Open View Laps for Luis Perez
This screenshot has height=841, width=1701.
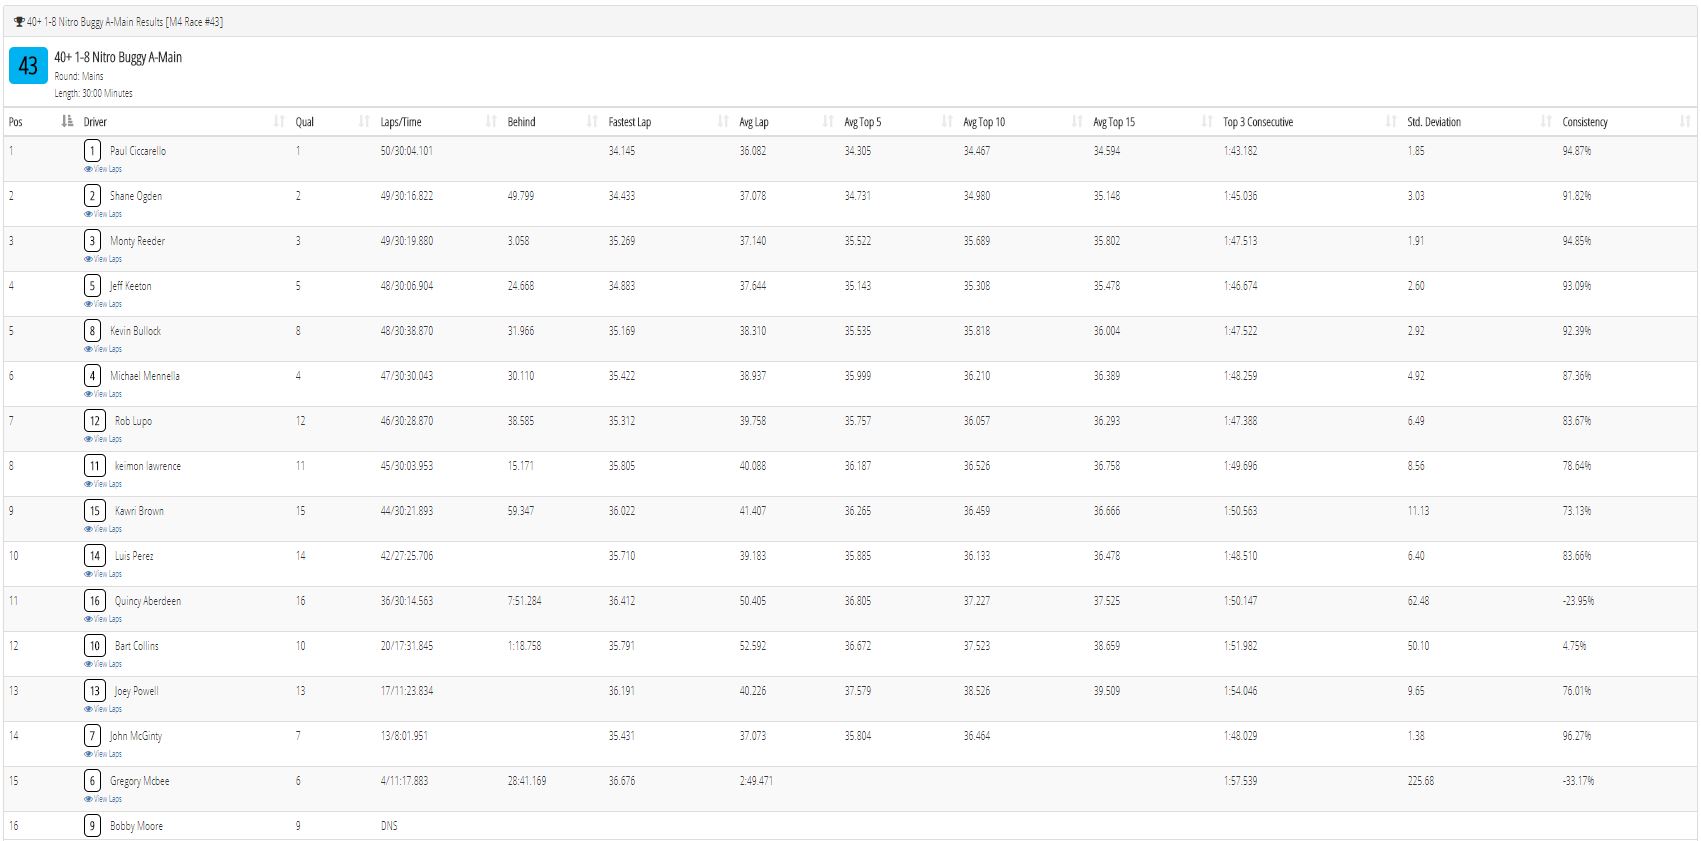[103, 574]
